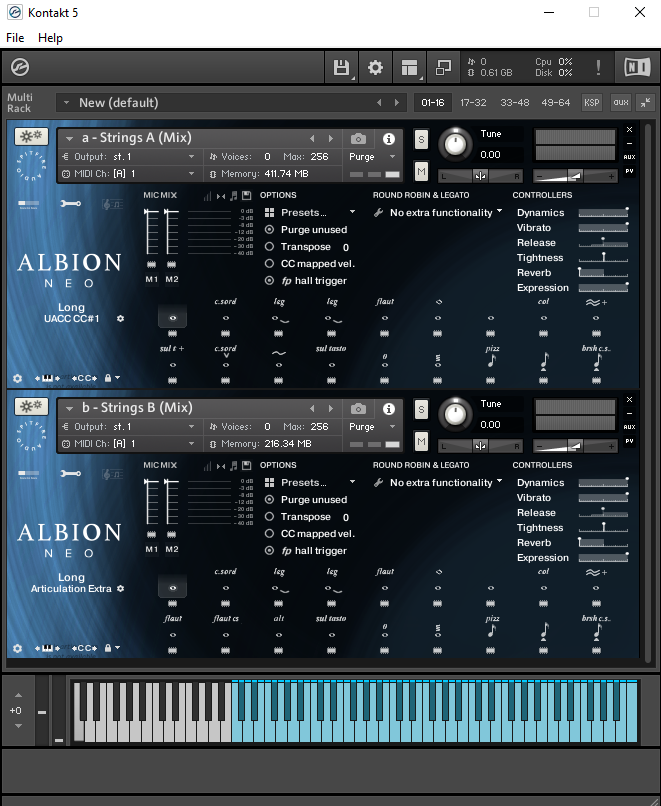This screenshot has width=661, height=806.
Task: Save mic mix icon in Strings A
Action: (x=247, y=195)
